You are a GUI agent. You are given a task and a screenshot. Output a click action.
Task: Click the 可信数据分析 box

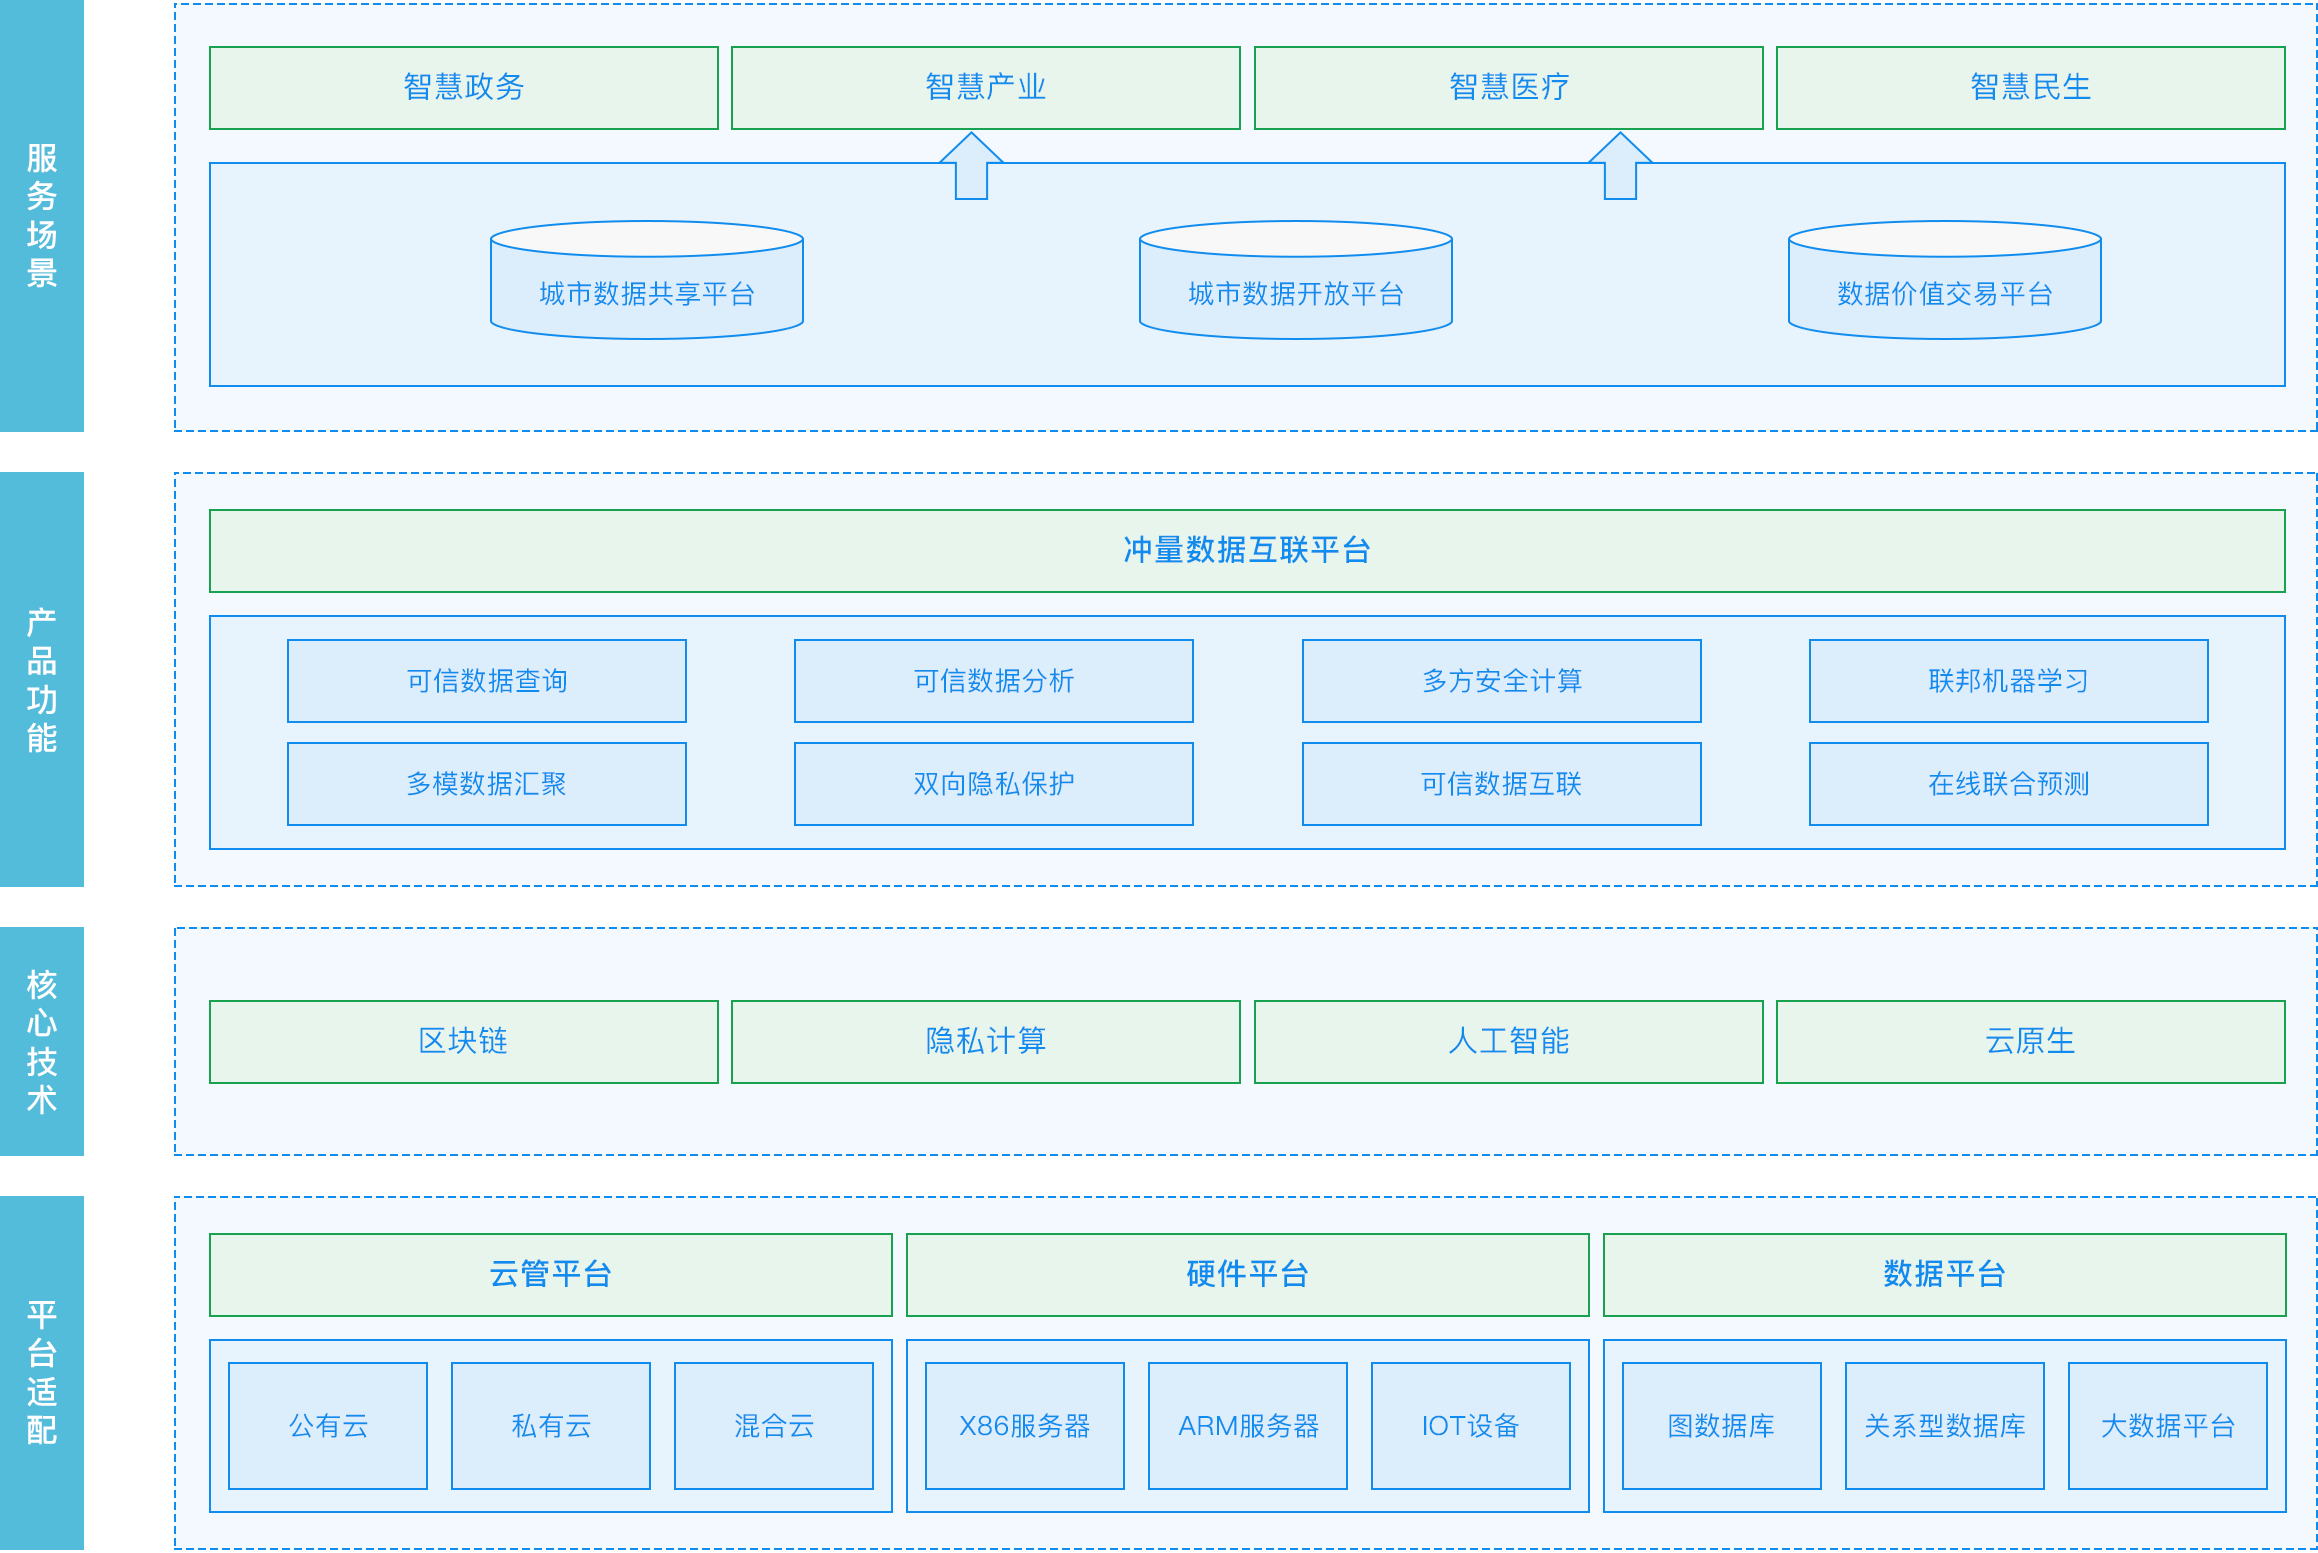pos(994,681)
